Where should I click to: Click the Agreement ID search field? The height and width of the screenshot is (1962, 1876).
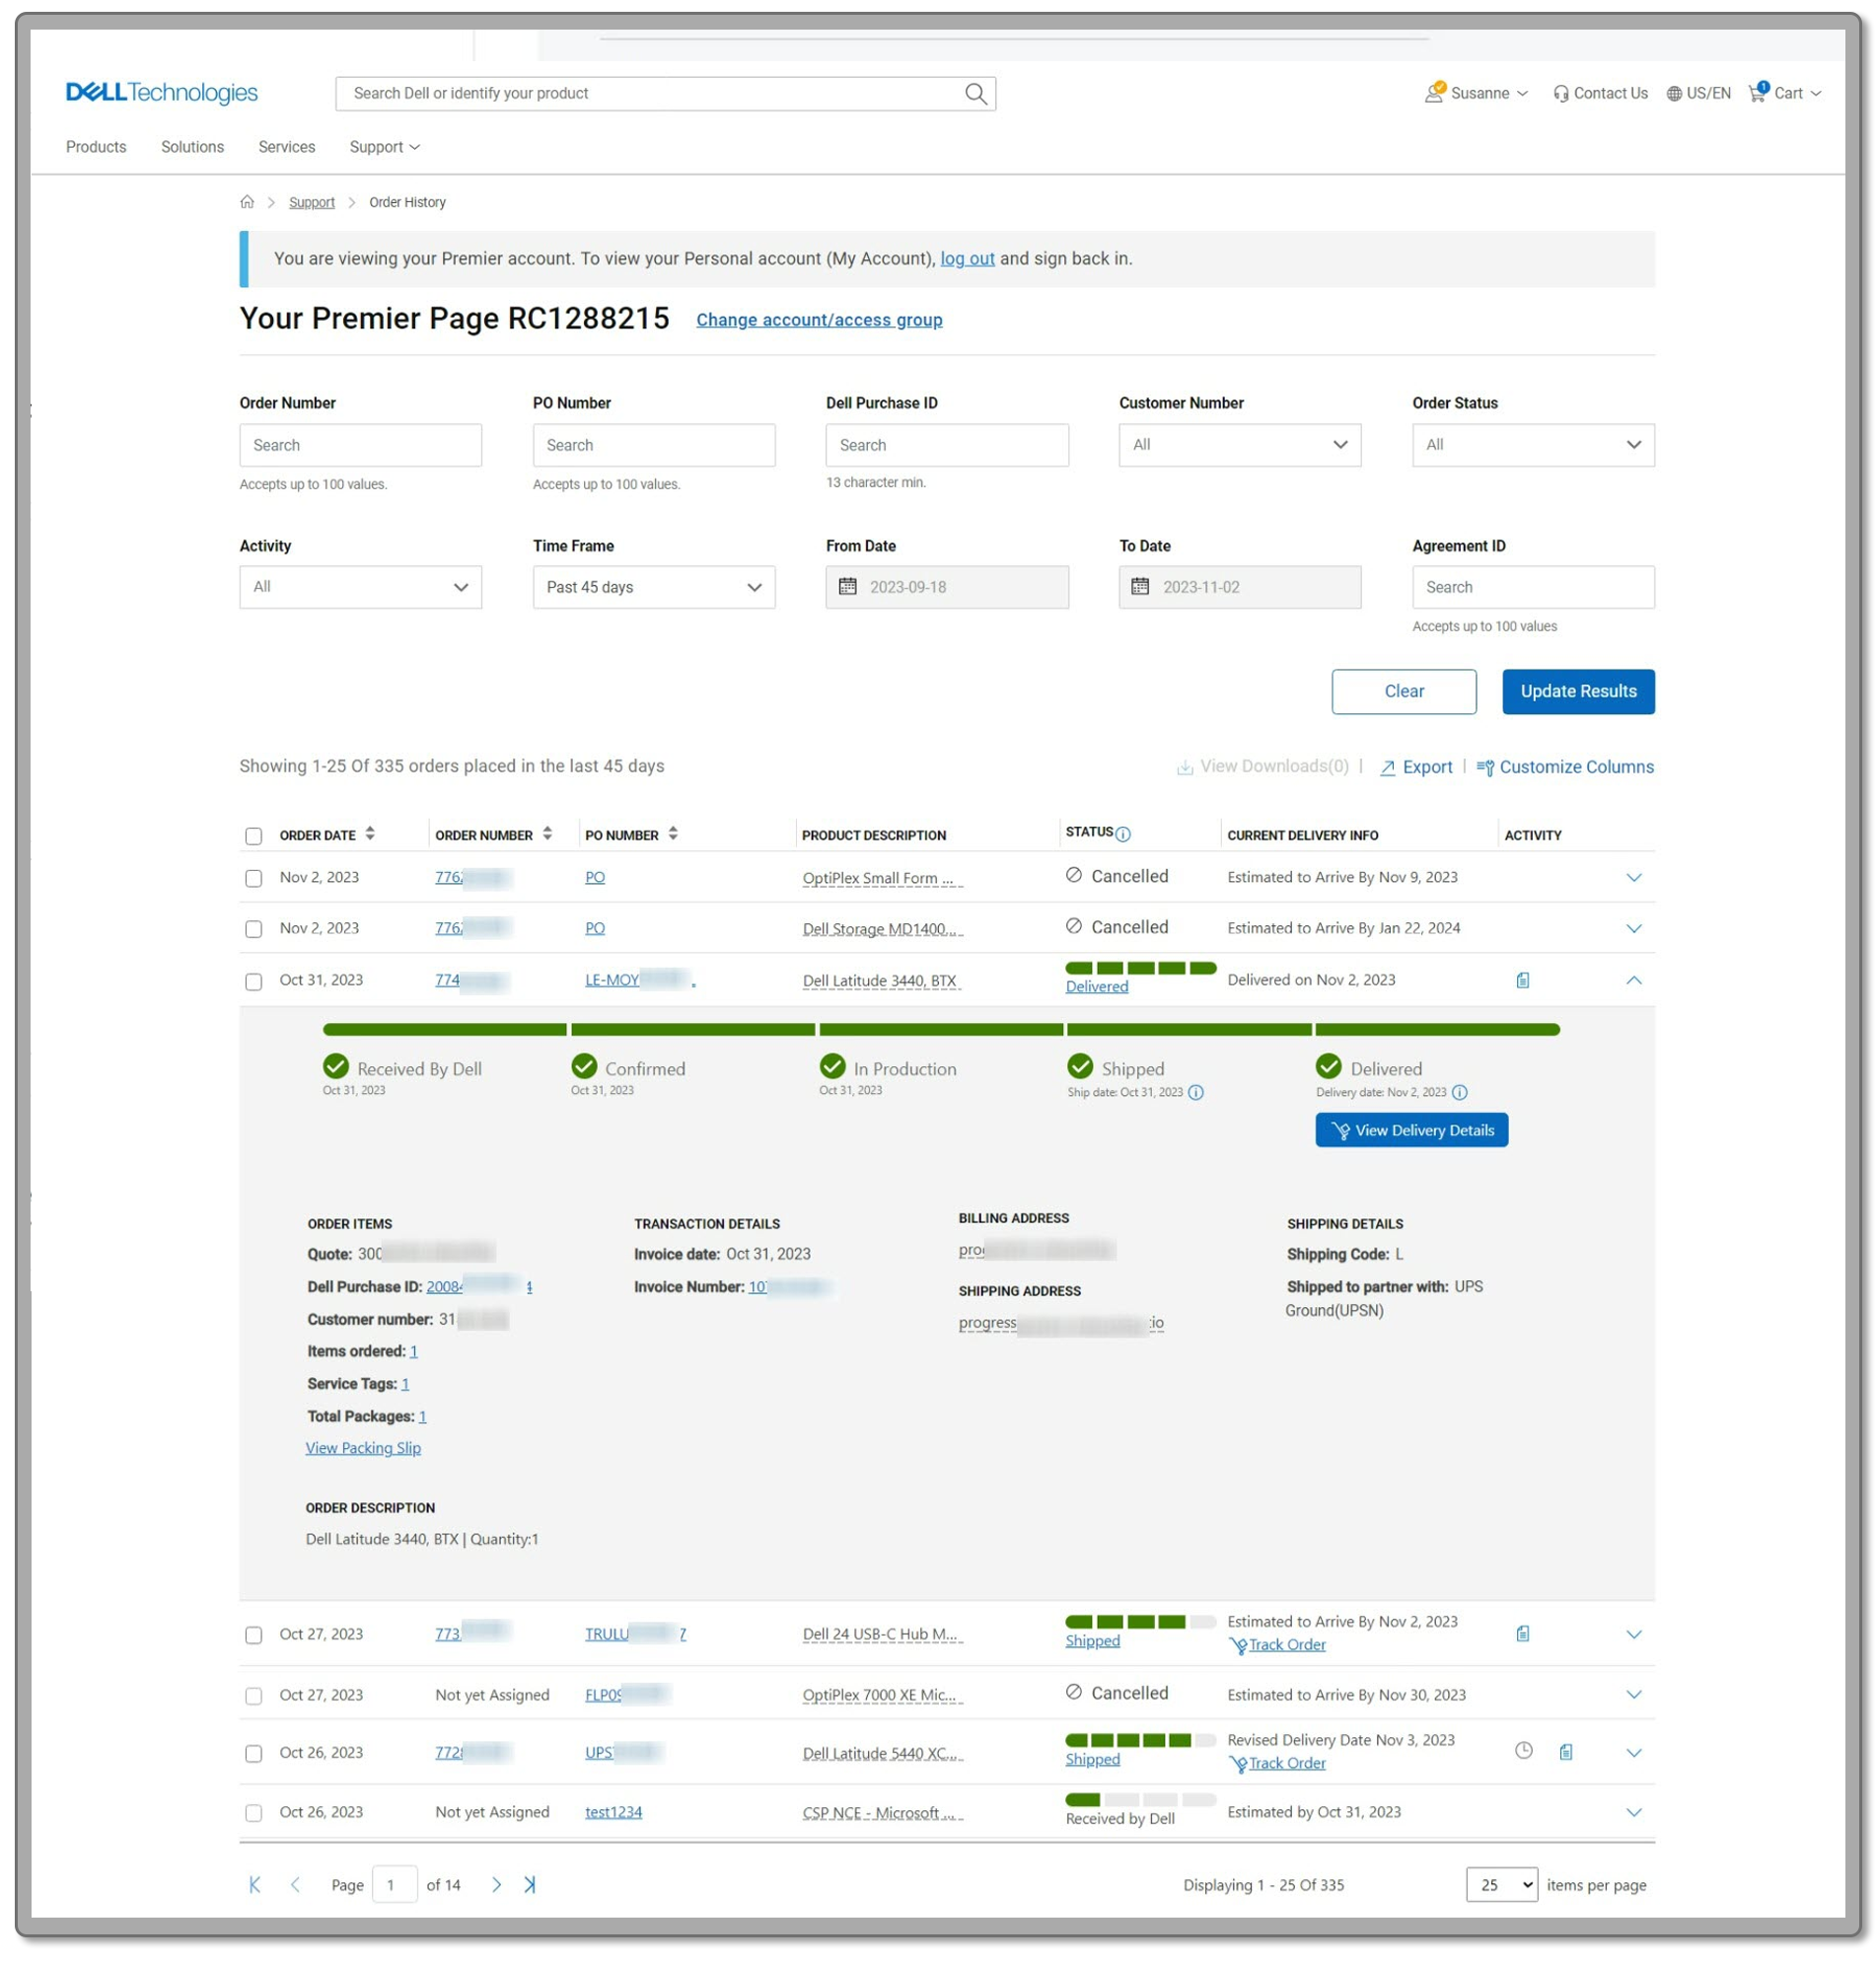coord(1533,587)
